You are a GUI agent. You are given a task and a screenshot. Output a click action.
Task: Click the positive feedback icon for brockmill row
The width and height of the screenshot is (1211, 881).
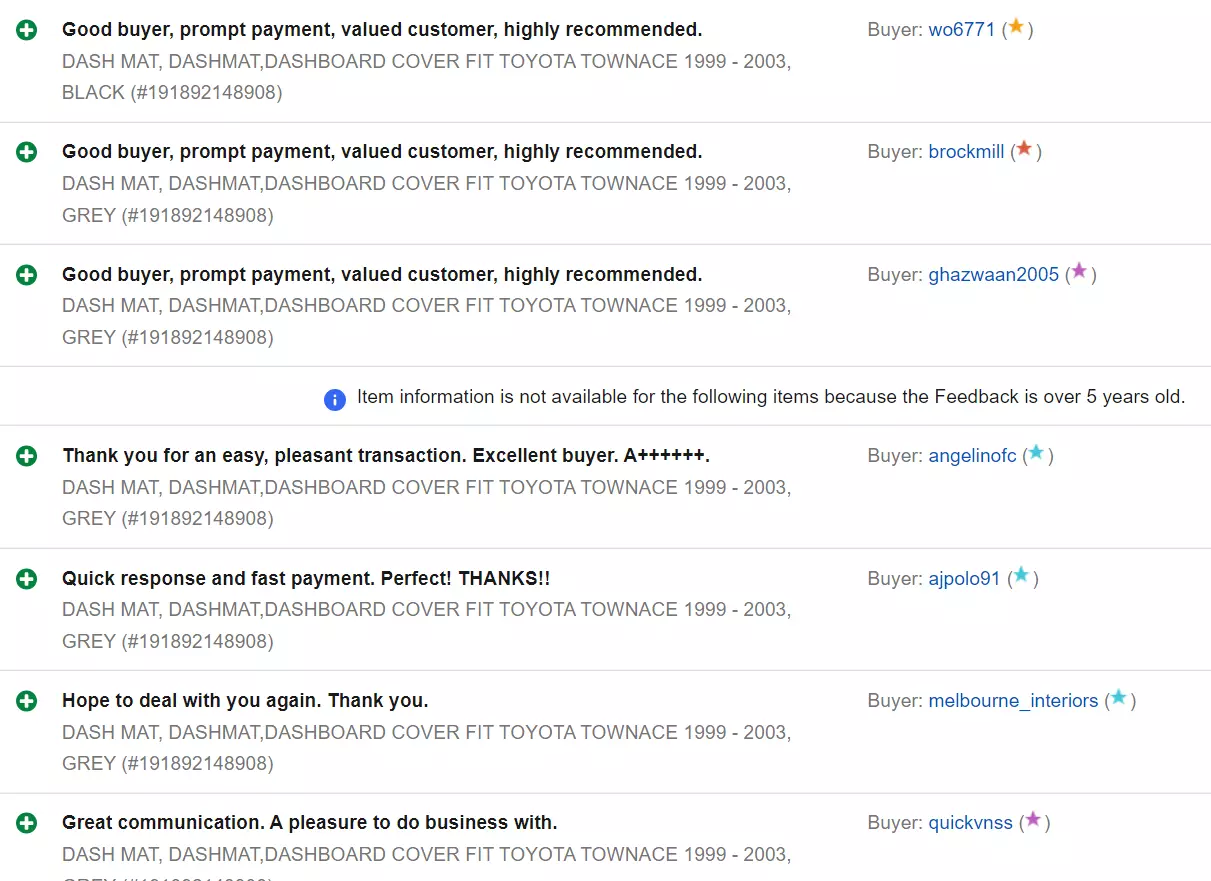coord(27,152)
